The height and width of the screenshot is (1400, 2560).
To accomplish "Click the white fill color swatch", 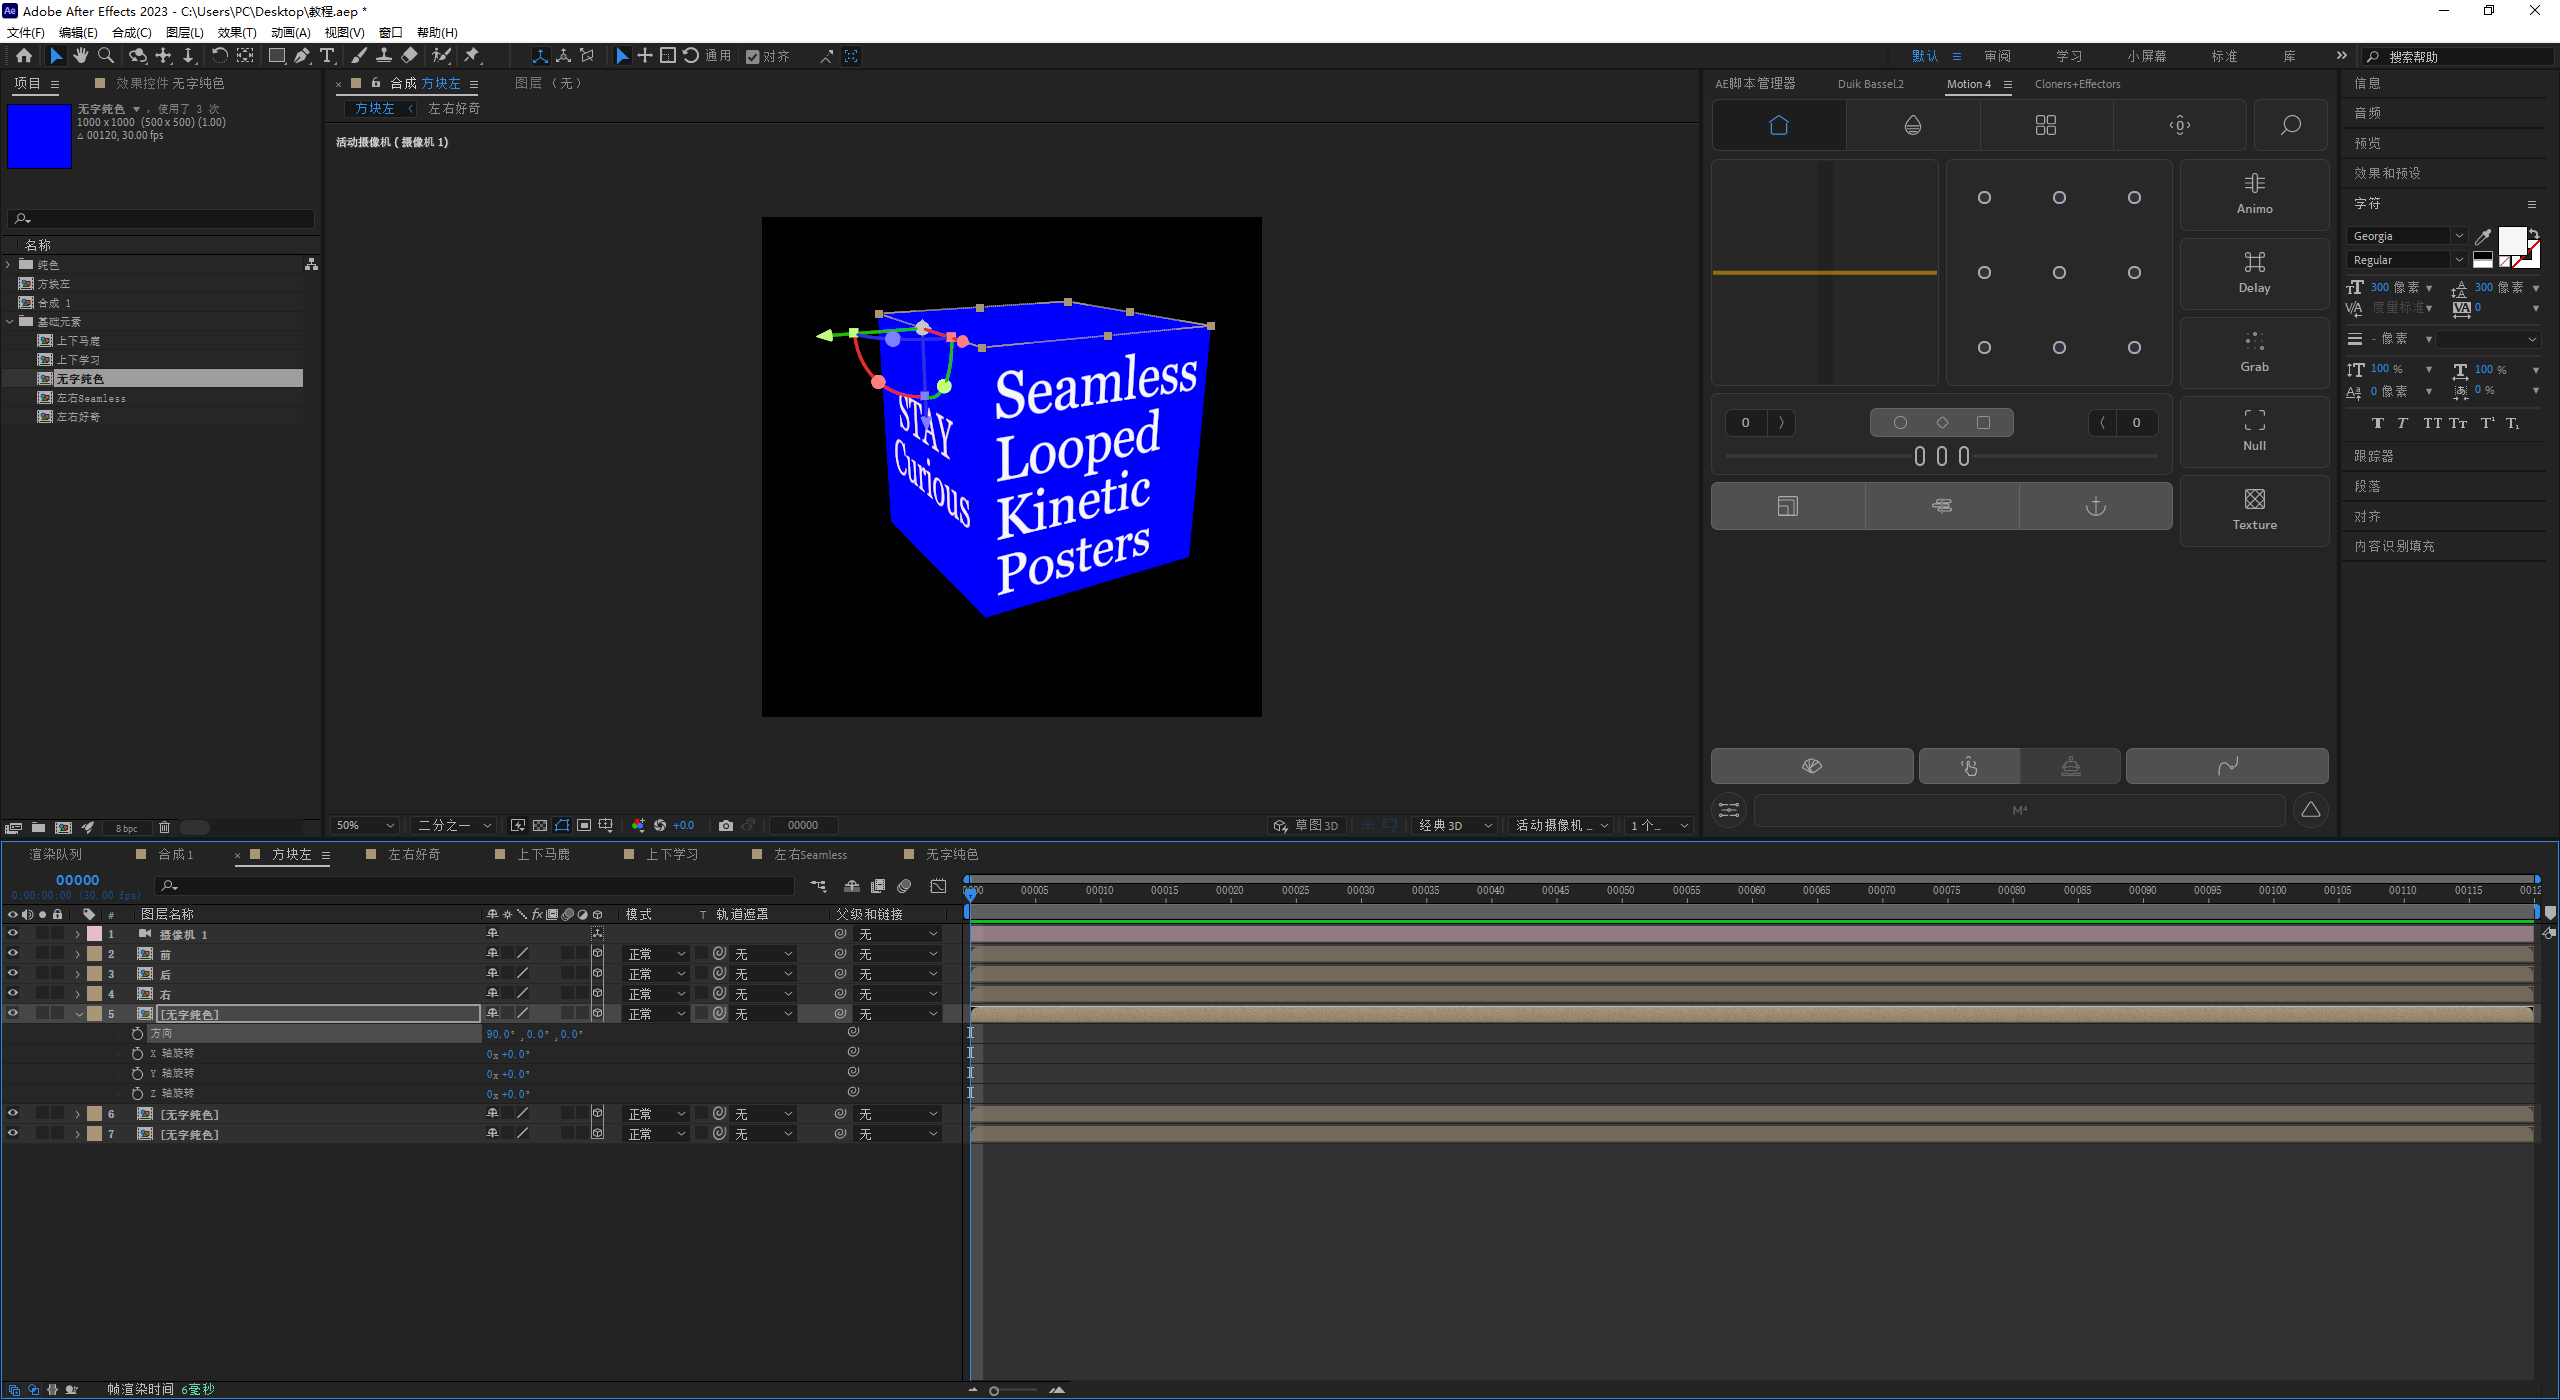I will pos(2511,240).
